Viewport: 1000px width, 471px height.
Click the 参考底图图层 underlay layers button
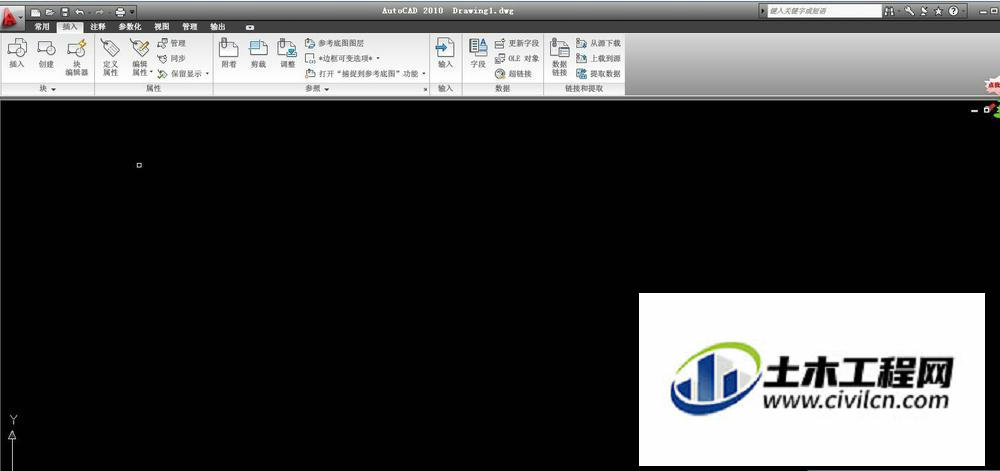coord(334,43)
